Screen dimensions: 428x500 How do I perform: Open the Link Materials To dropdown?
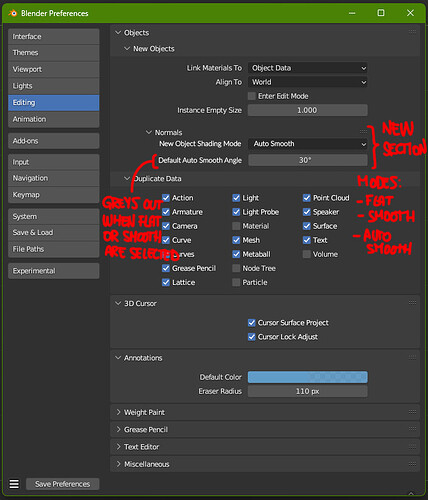[x=307, y=68]
